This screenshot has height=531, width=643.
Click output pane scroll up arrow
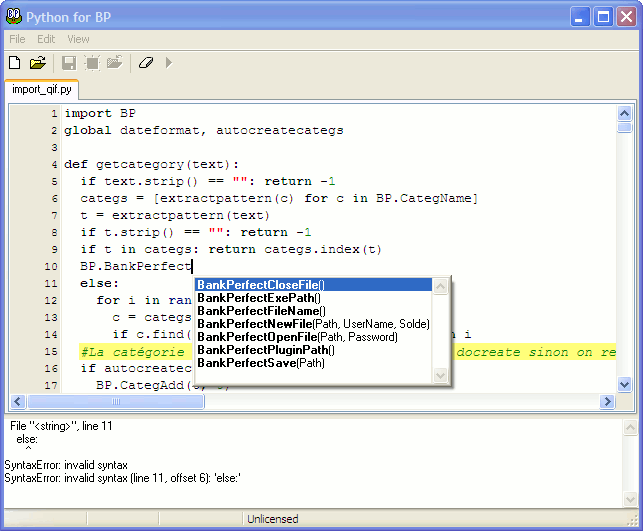point(630,428)
